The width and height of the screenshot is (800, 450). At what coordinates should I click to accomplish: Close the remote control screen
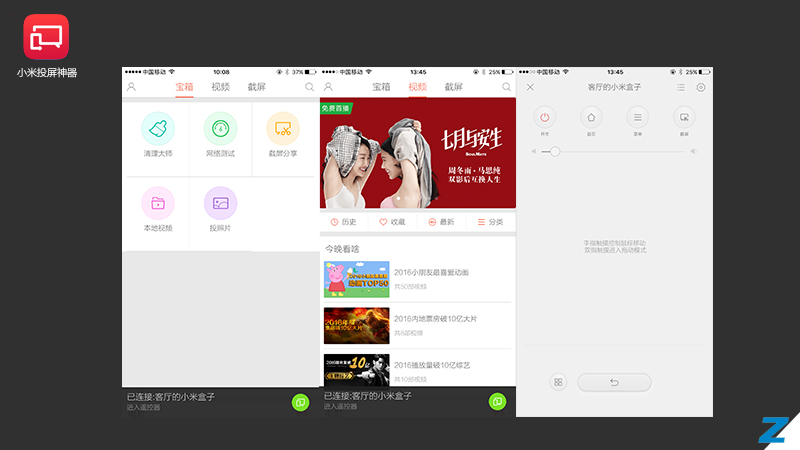click(x=530, y=87)
